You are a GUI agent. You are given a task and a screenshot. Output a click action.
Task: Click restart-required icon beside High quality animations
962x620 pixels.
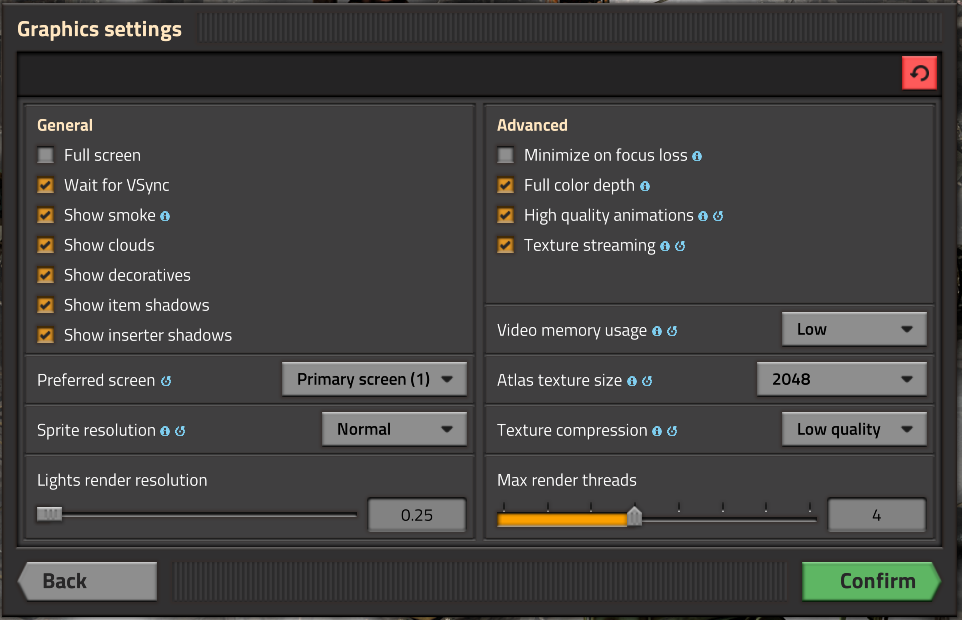click(718, 216)
